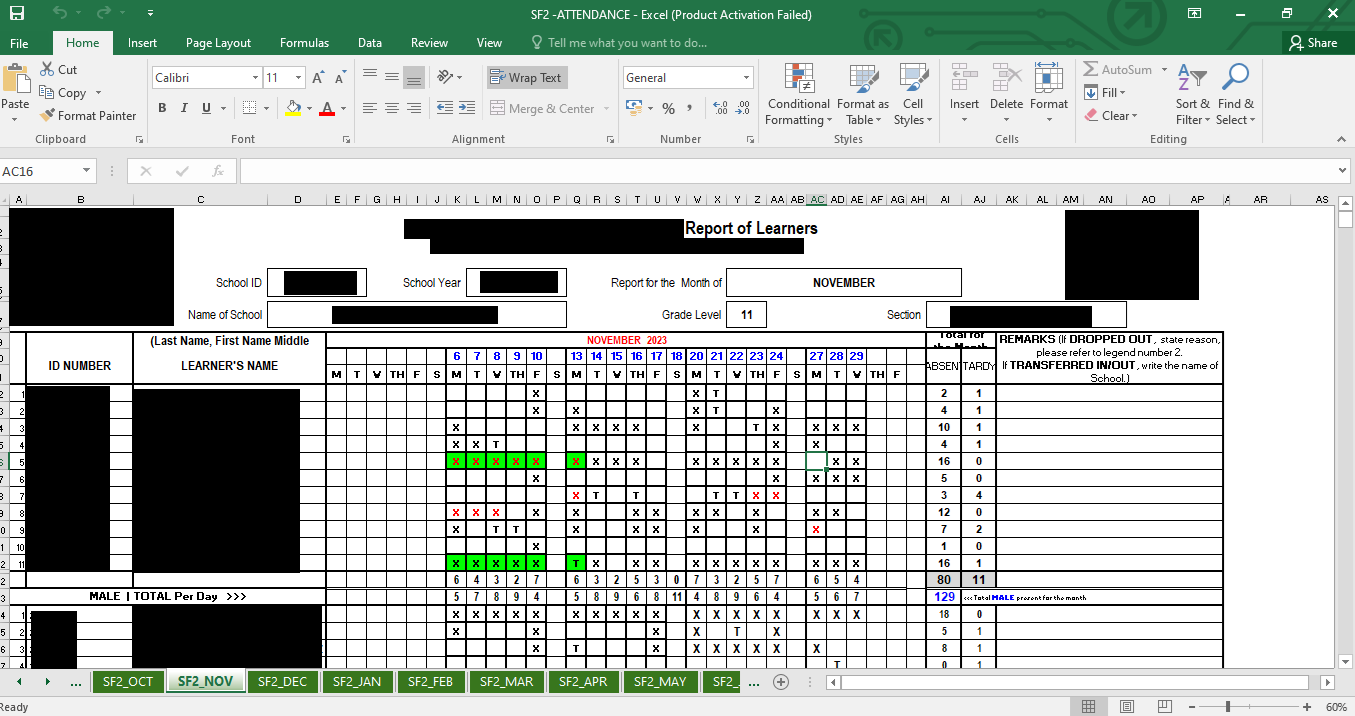Open the Font Color dropdown arrow
The image size is (1355, 716).
point(343,108)
